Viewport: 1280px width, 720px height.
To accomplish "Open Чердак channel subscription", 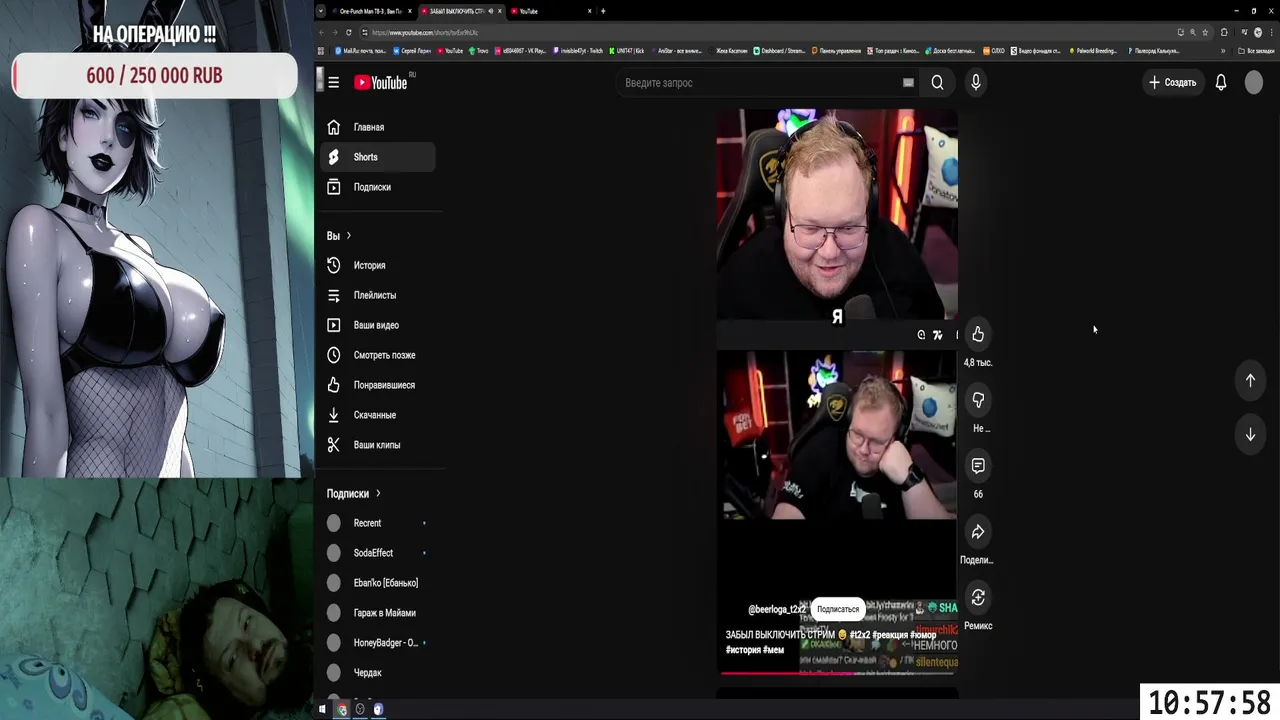I will click(x=377, y=673).
